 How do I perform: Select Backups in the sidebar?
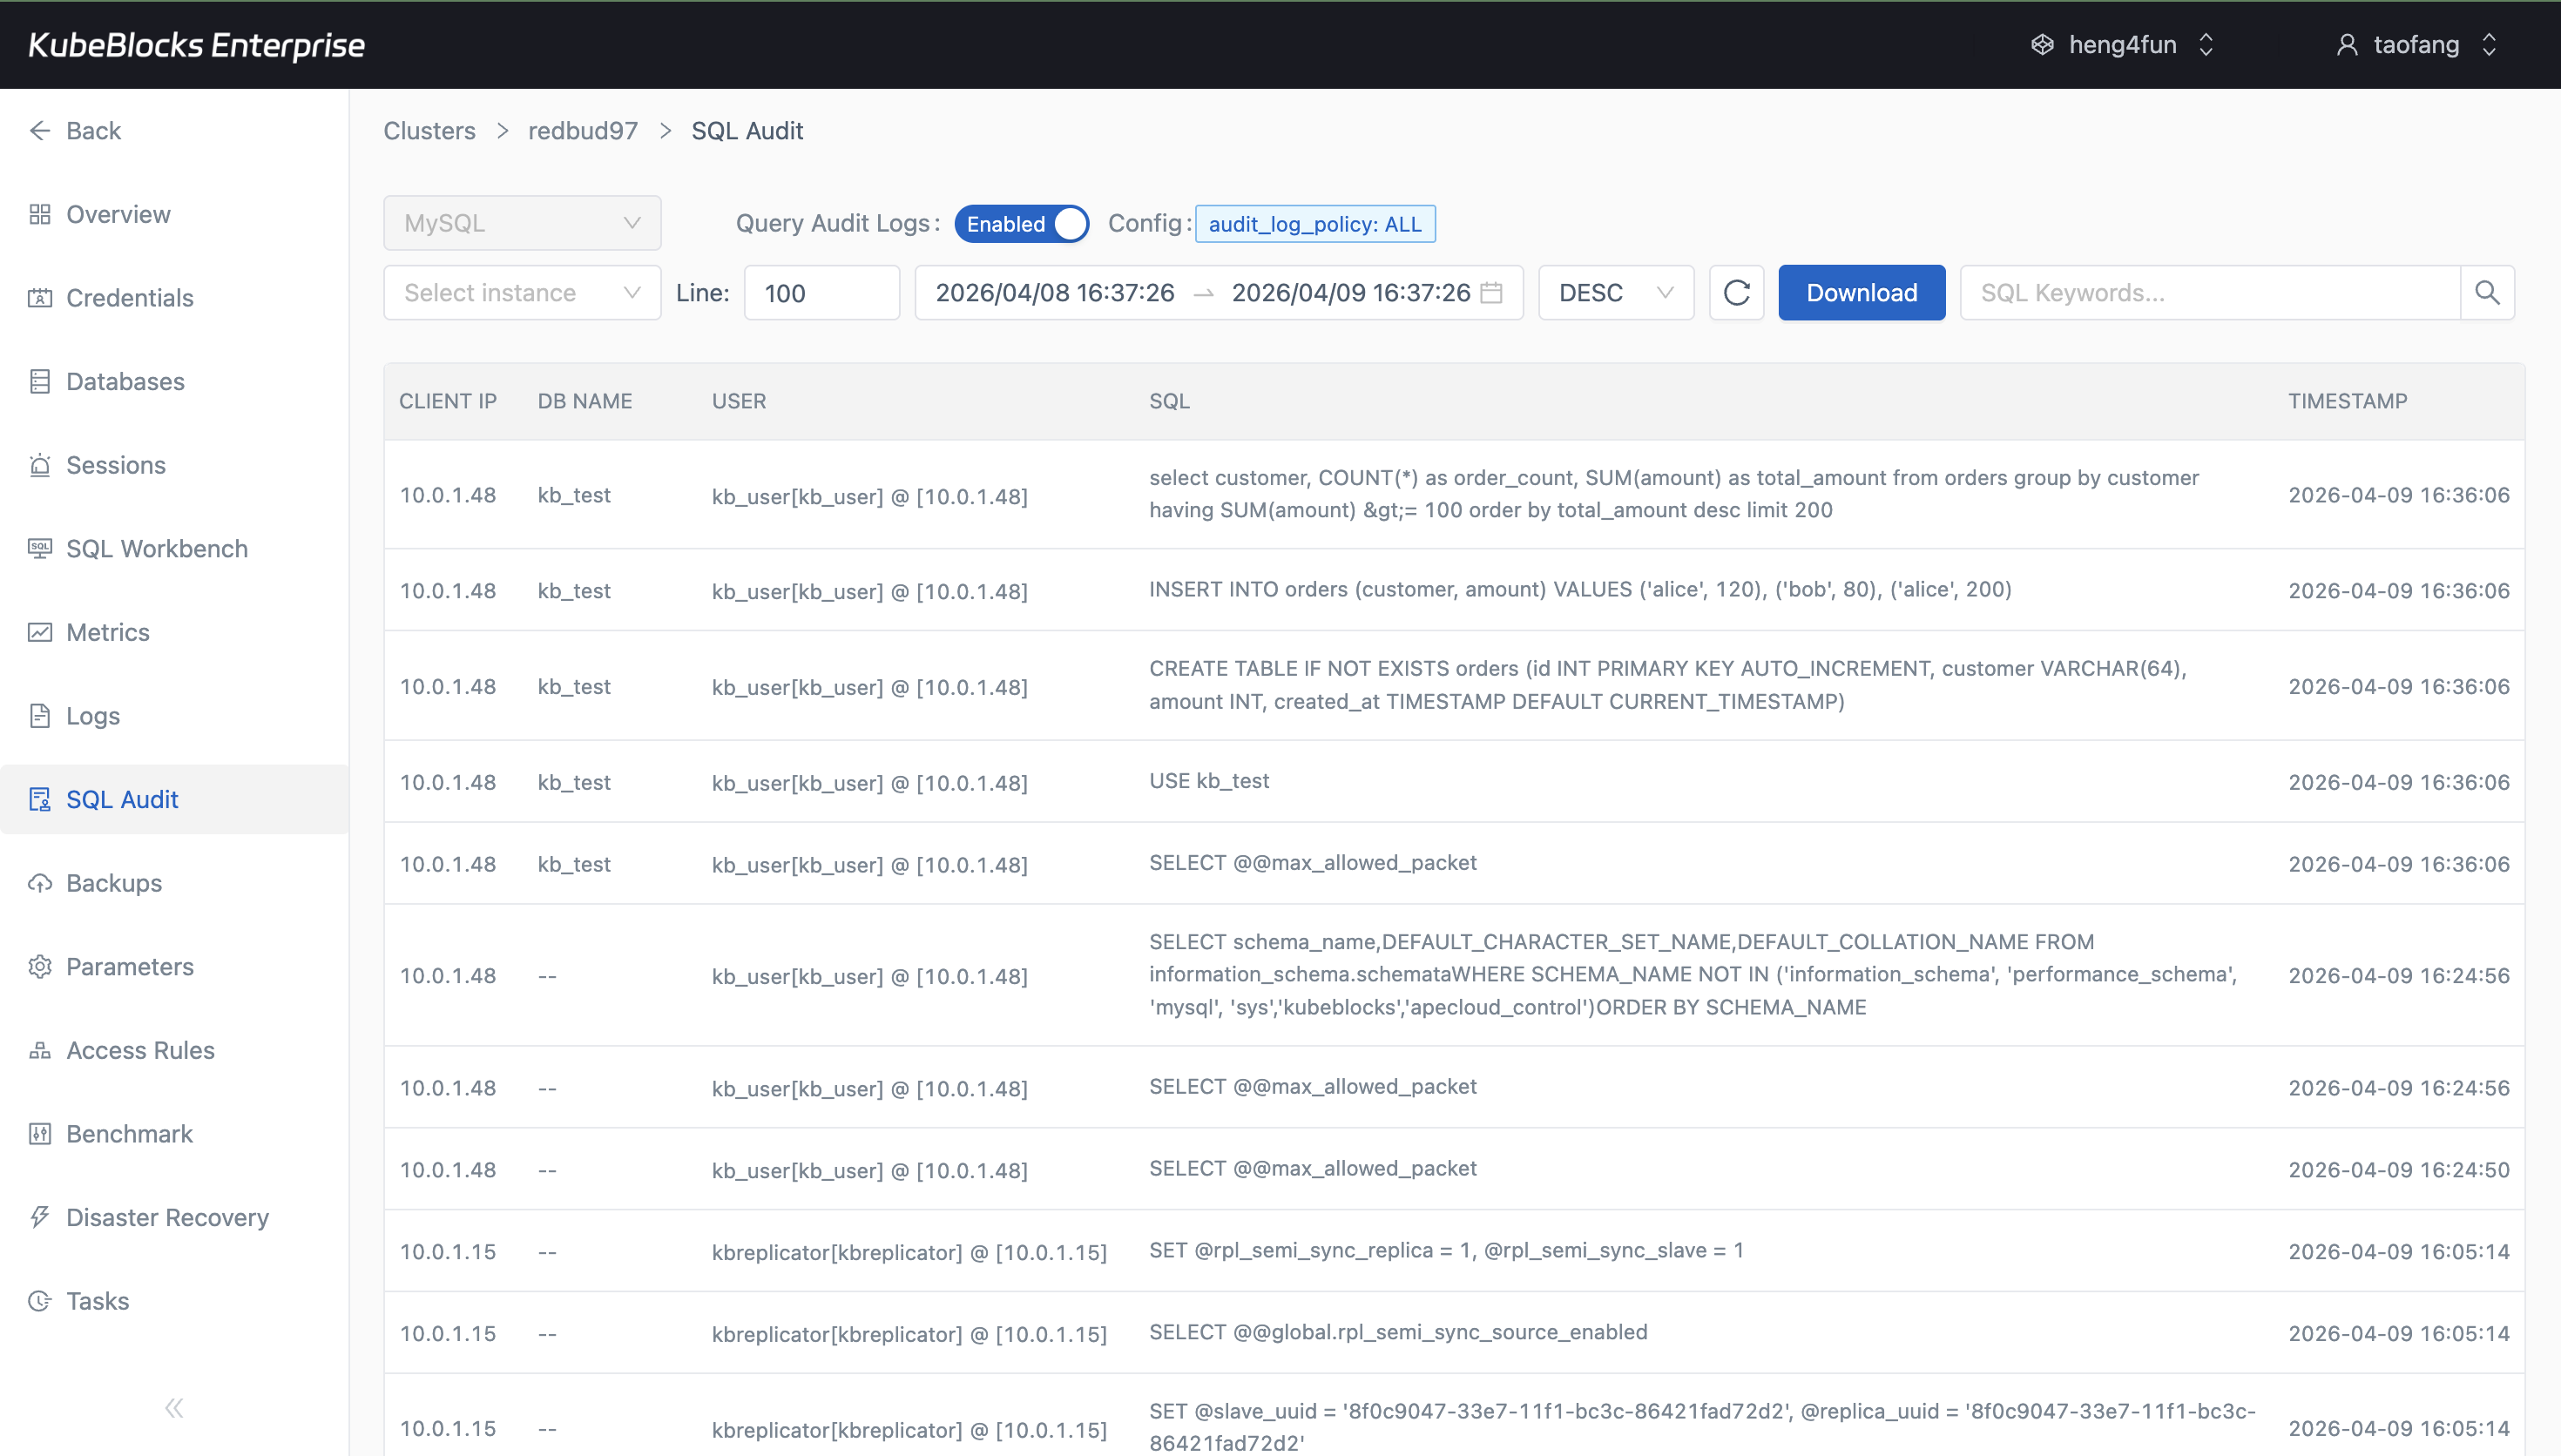(113, 883)
